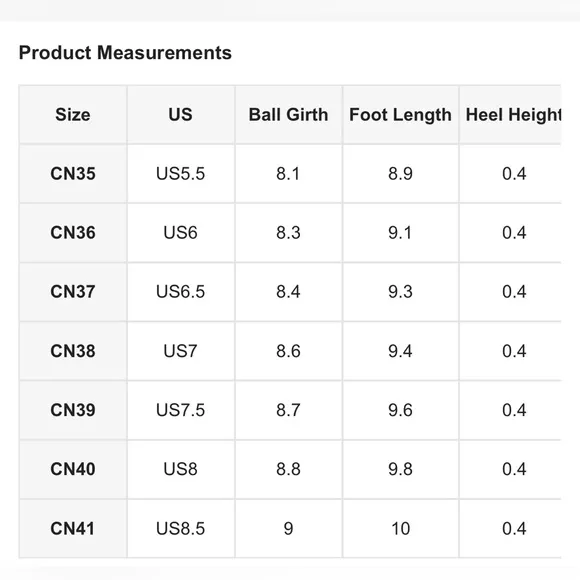The width and height of the screenshot is (580, 580).
Task: Select the Size column header
Action: [x=73, y=115]
